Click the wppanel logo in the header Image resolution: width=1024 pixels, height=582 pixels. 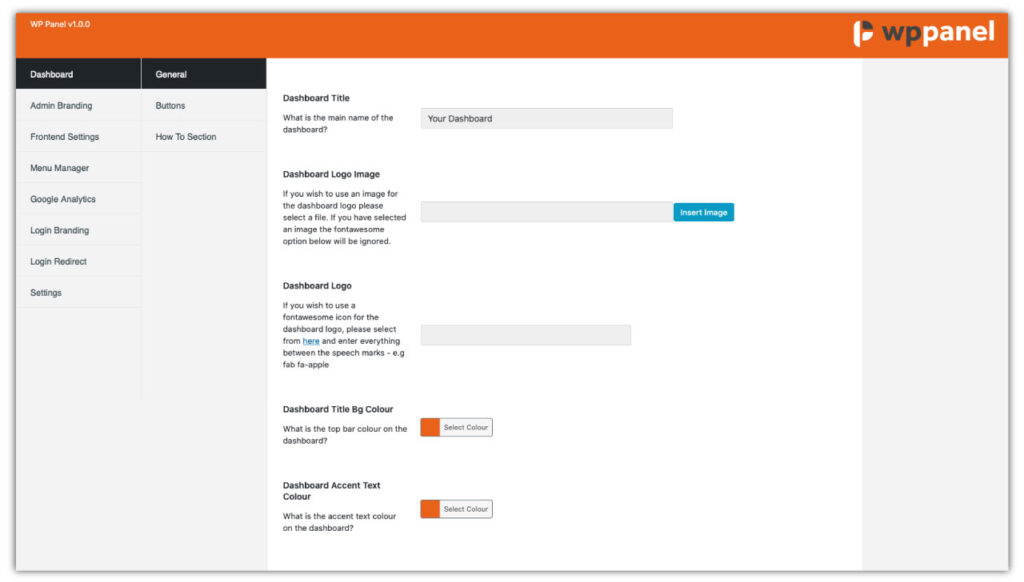point(923,33)
